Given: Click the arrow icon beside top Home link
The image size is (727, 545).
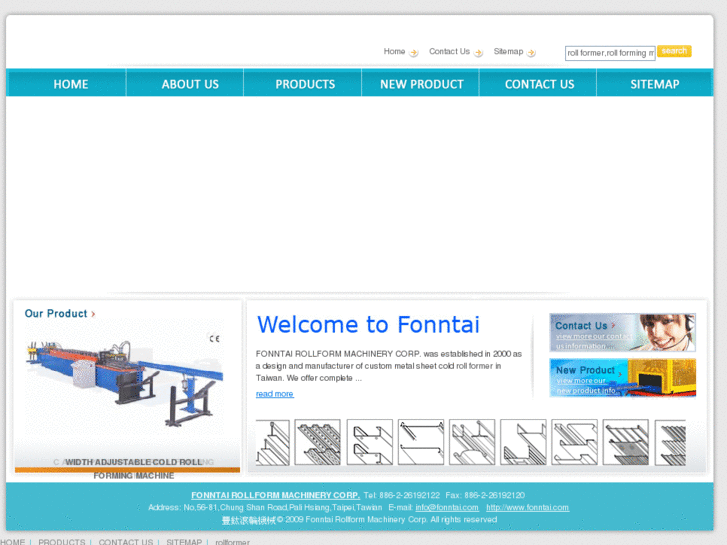Looking at the screenshot, I should [414, 52].
